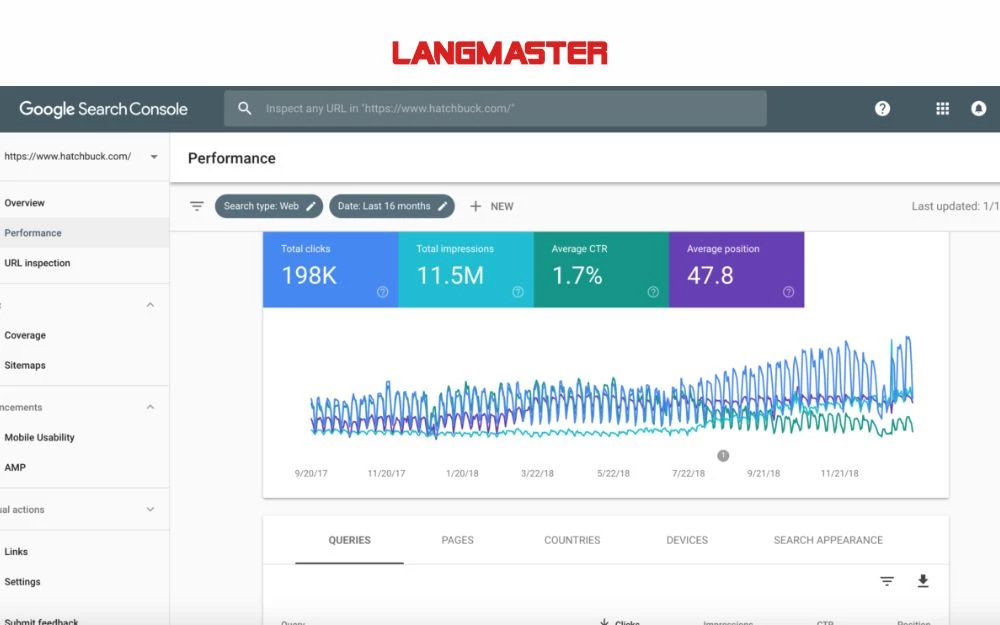Image resolution: width=1000 pixels, height=625 pixels.
Task: Open the Google apps grid
Action: [x=941, y=108]
